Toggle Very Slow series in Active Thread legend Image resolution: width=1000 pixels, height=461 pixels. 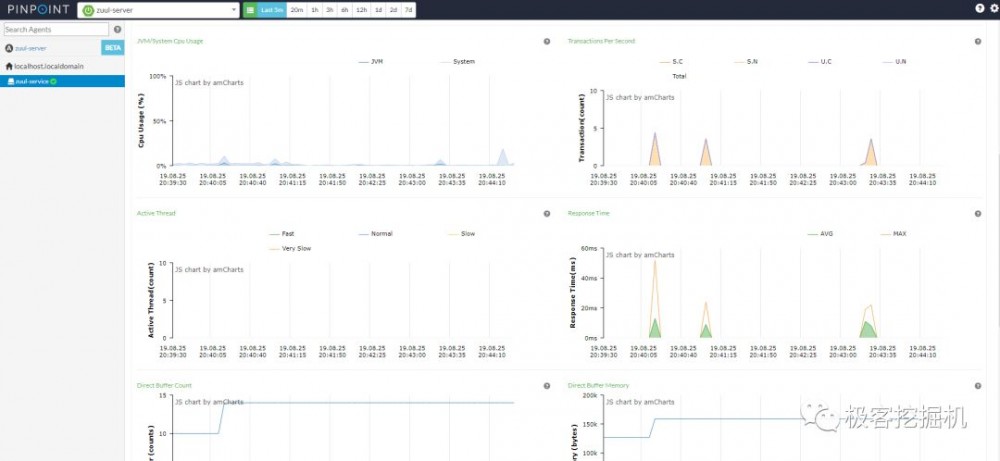pyautogui.click(x=290, y=249)
